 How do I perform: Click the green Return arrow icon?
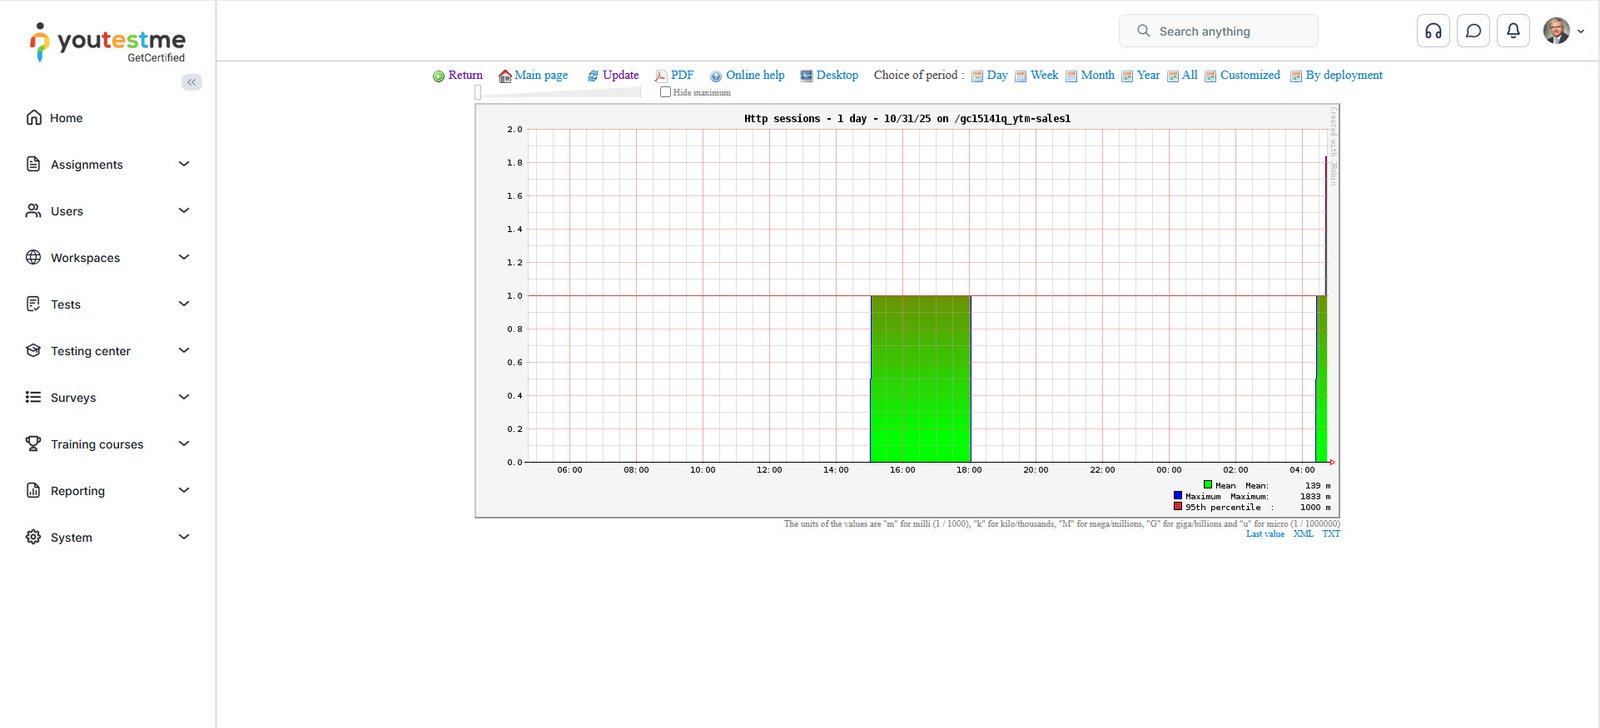click(438, 76)
